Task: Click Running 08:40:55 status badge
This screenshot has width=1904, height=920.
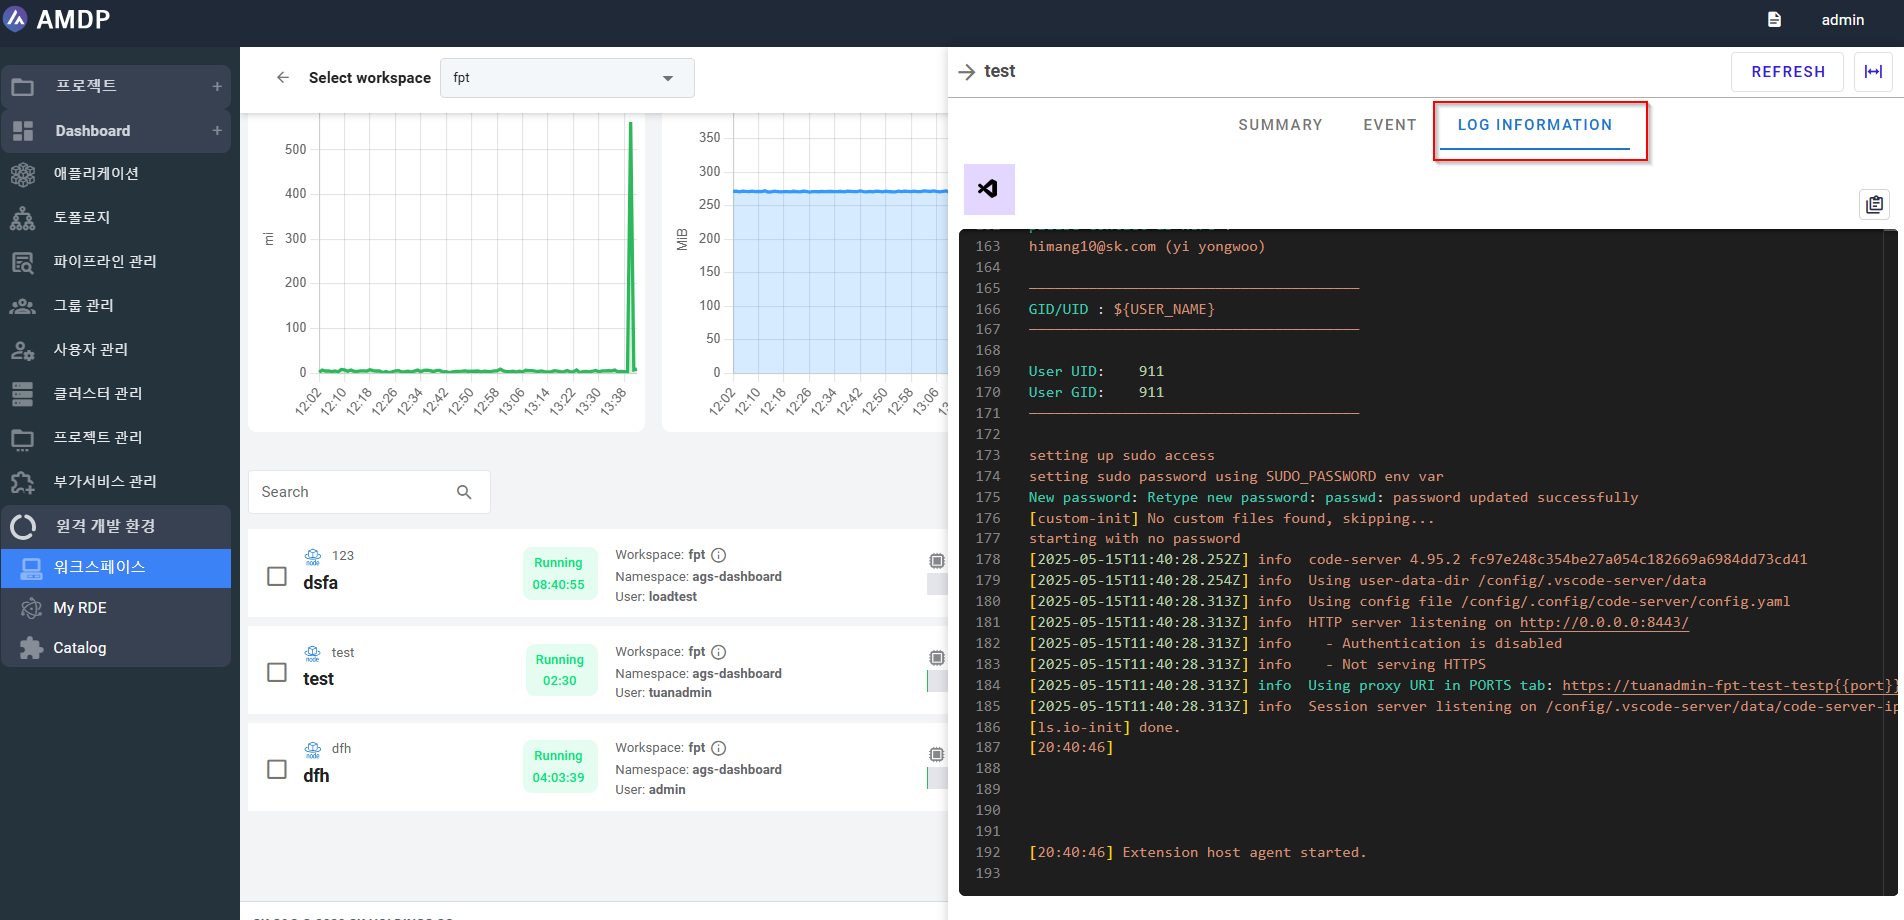Action: coord(559,574)
